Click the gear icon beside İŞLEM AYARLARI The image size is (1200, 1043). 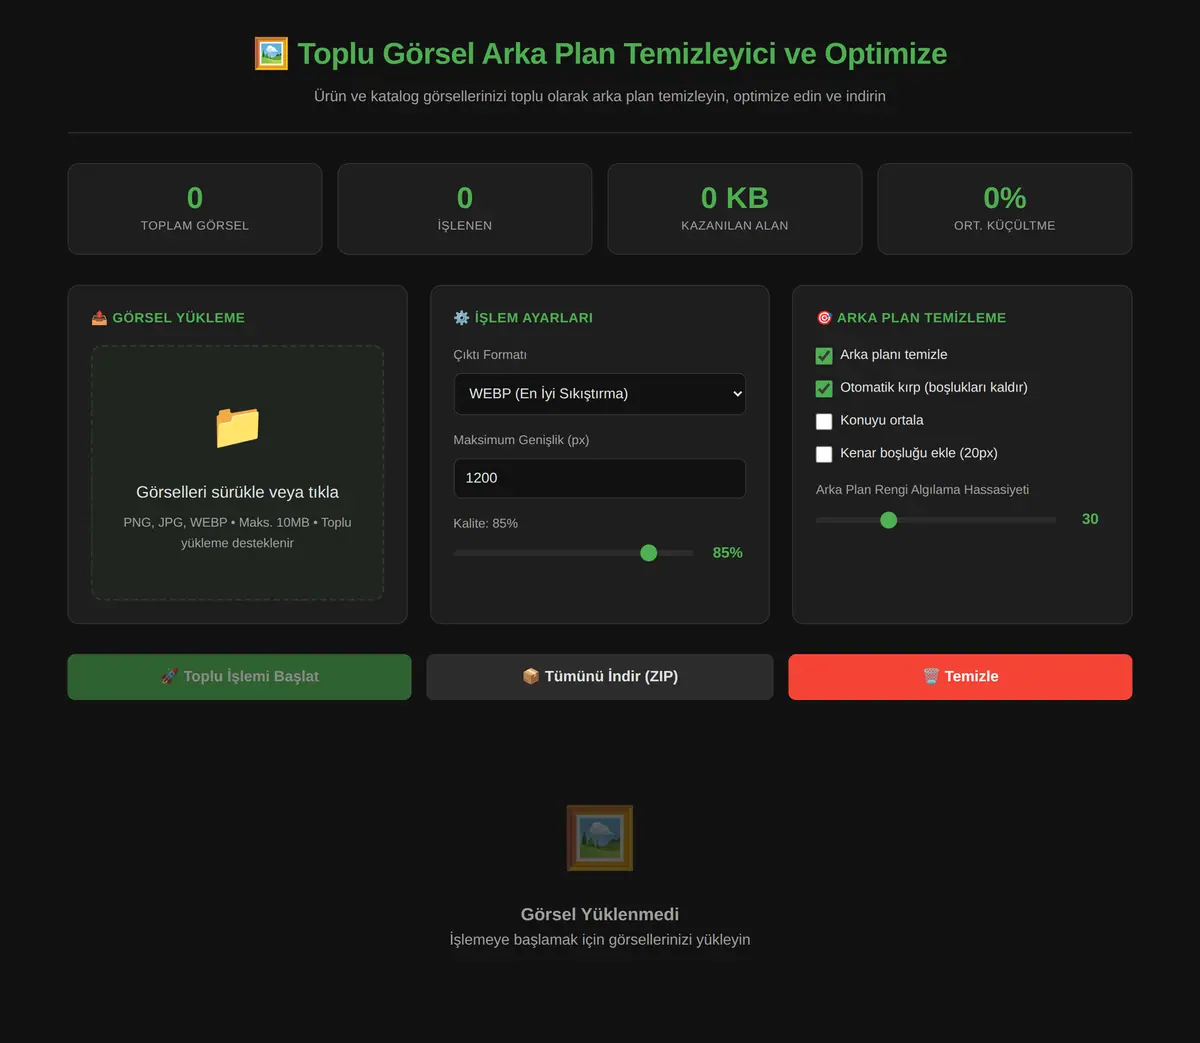[461, 318]
